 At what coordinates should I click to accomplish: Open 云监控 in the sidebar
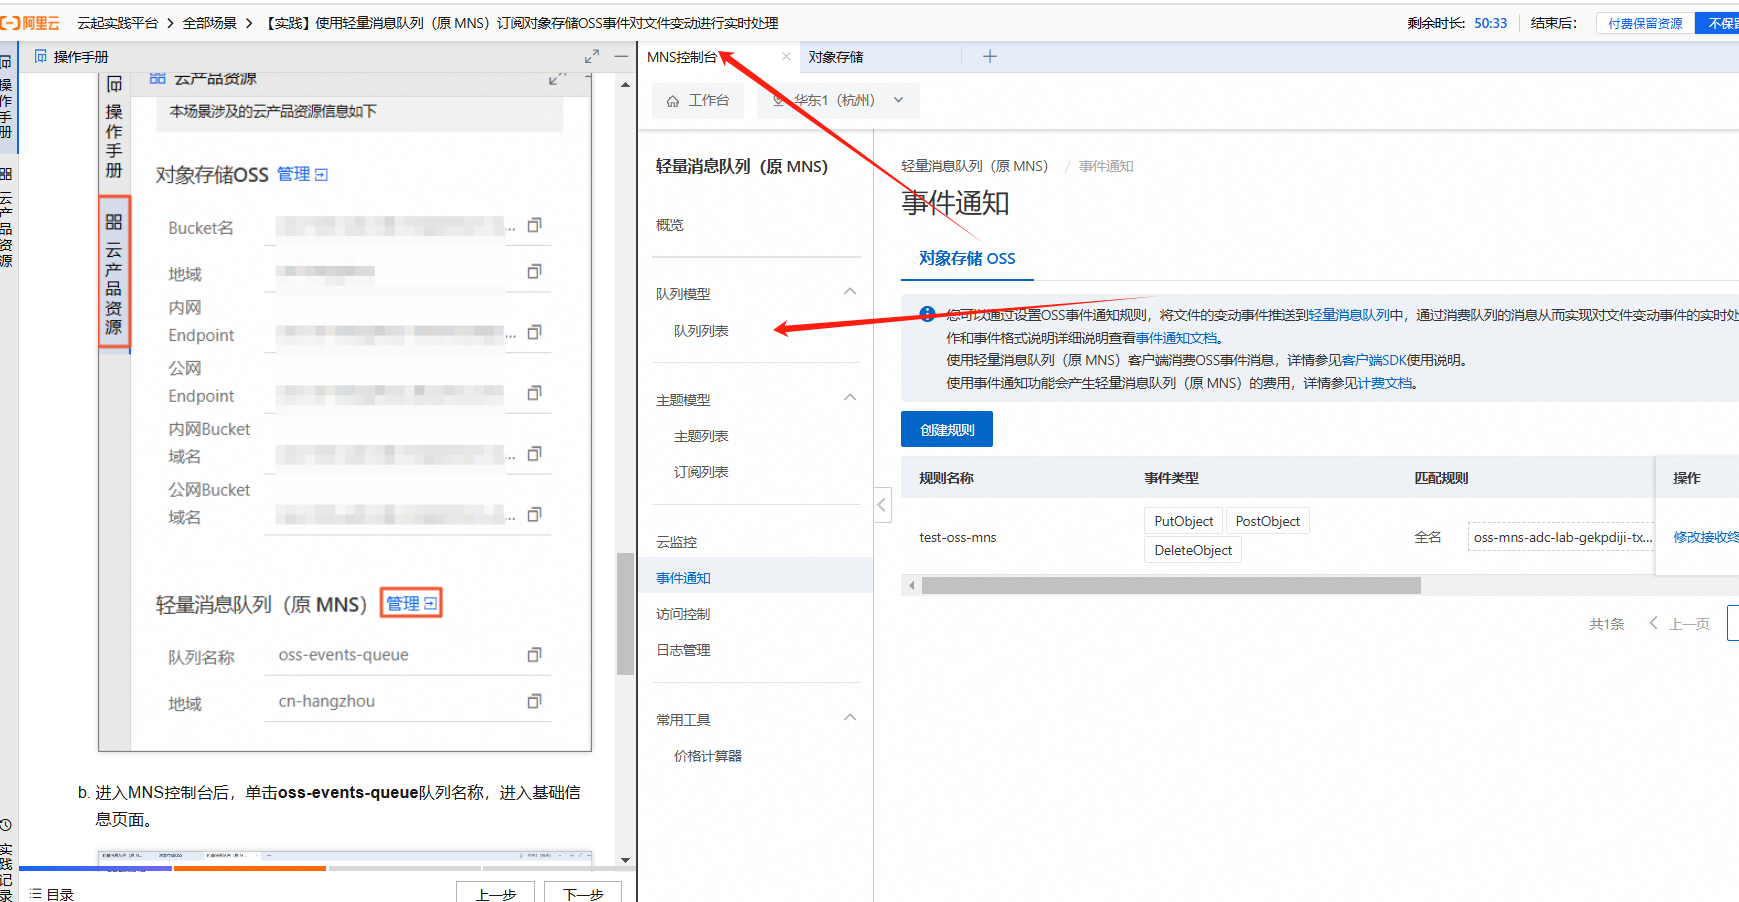pyautogui.click(x=677, y=542)
